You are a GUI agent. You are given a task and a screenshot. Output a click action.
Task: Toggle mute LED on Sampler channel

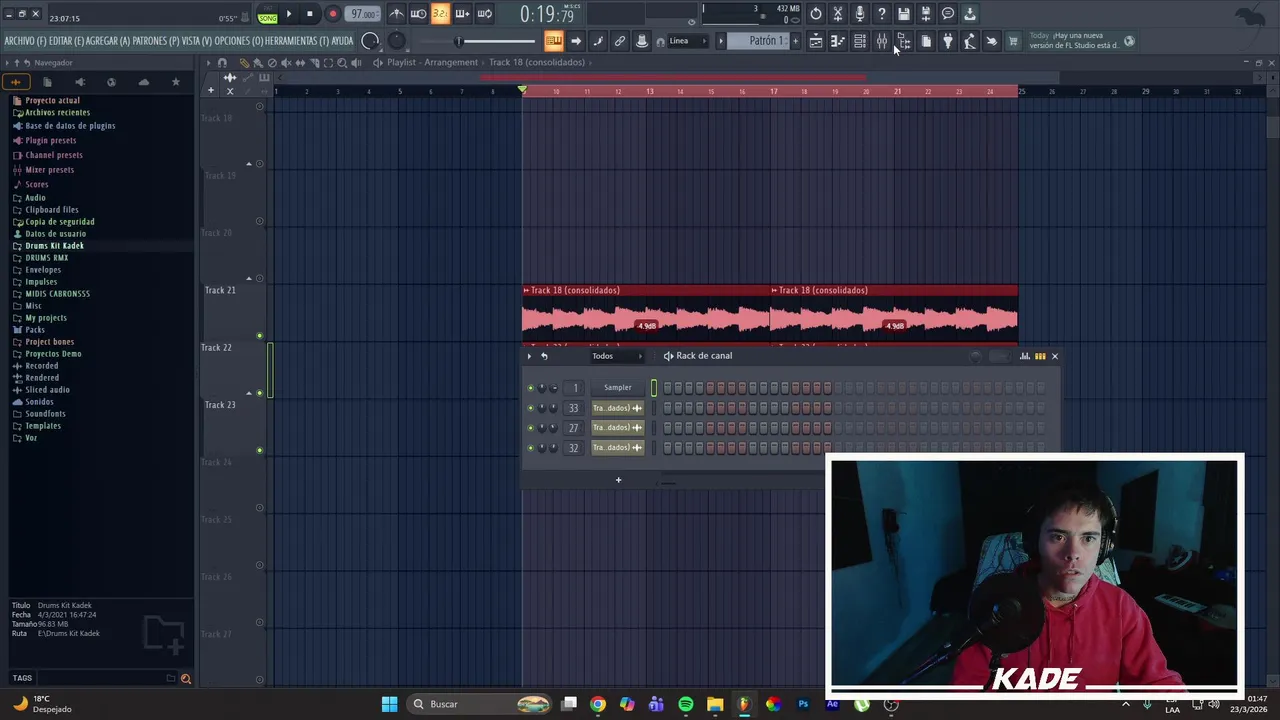(x=530, y=388)
